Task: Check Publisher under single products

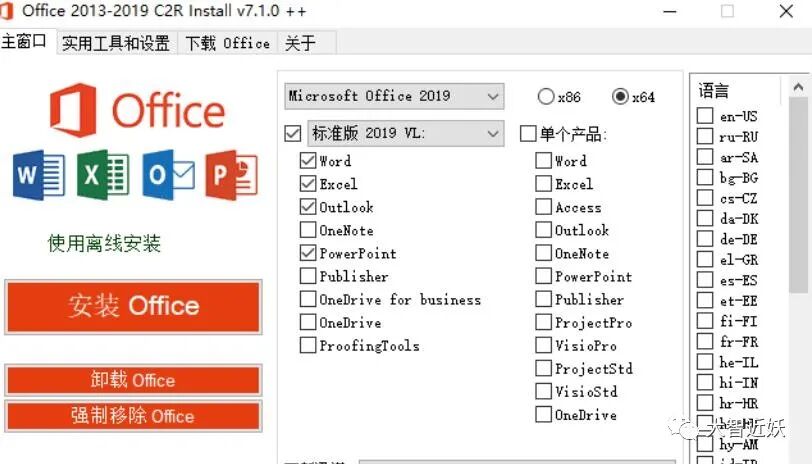Action: click(x=543, y=299)
